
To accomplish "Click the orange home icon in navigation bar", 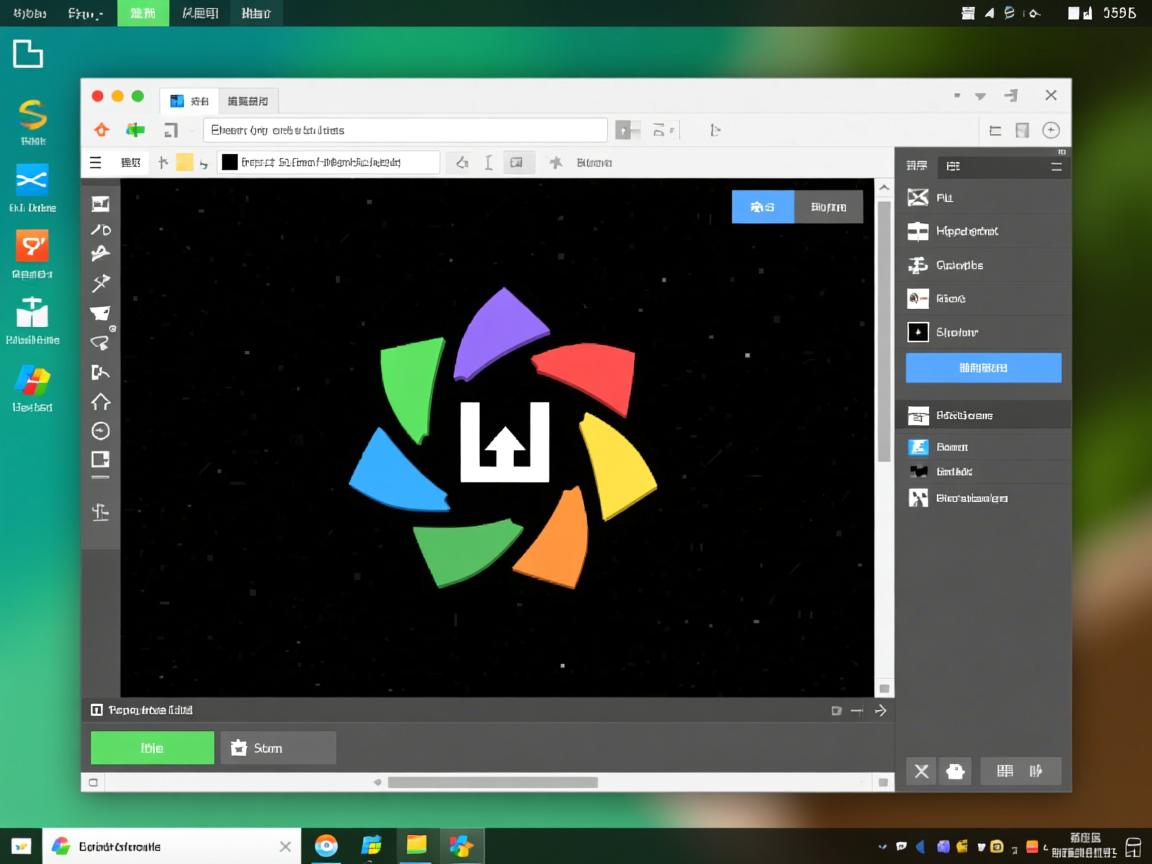I will [x=101, y=130].
